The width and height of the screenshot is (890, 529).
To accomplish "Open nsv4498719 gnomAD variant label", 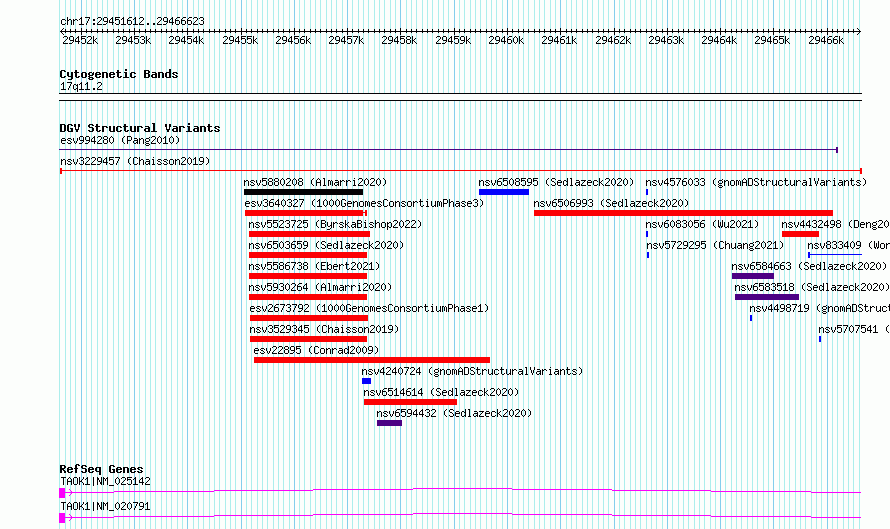I will pos(819,308).
